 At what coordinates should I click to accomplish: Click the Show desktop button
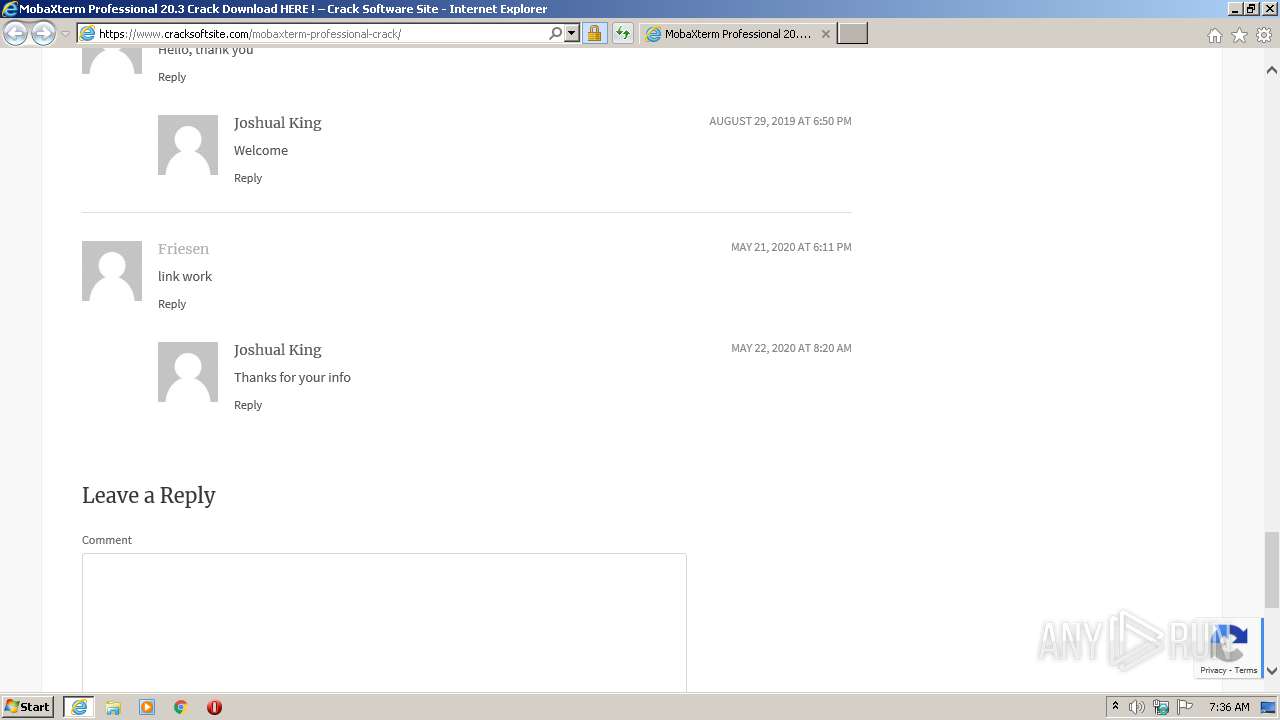click(x=1269, y=707)
